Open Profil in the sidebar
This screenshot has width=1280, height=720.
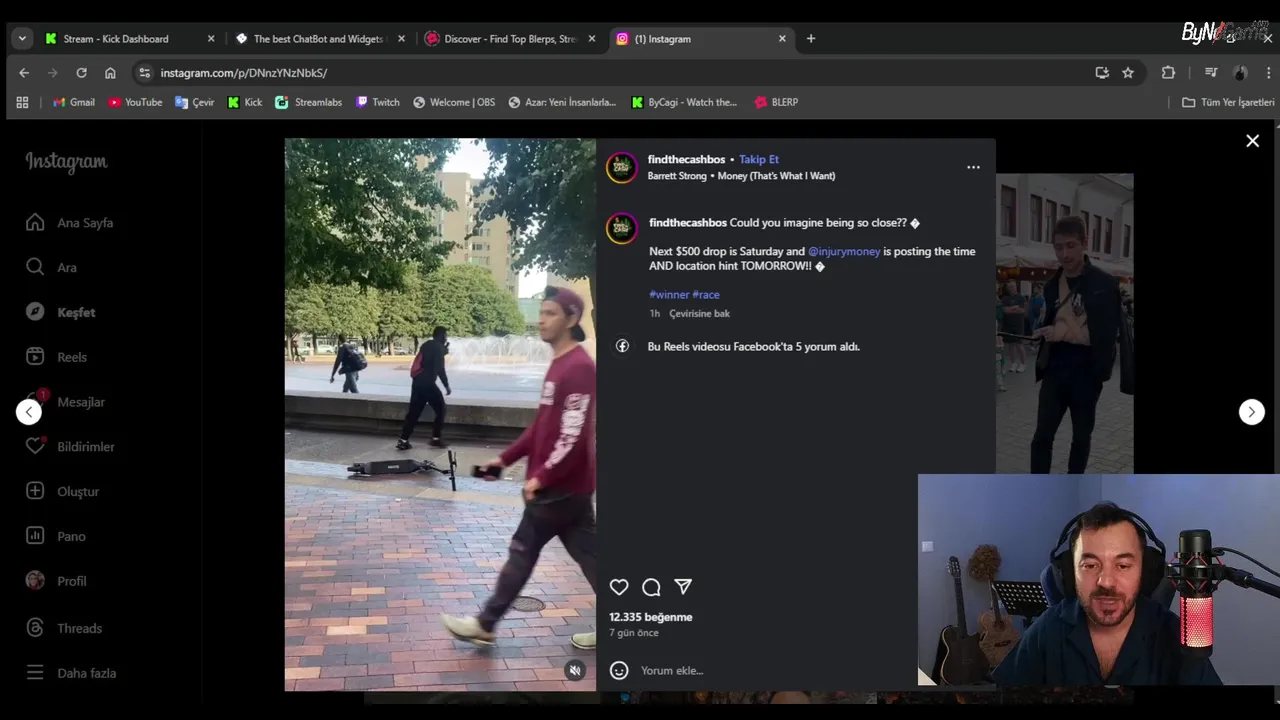pos(56,581)
